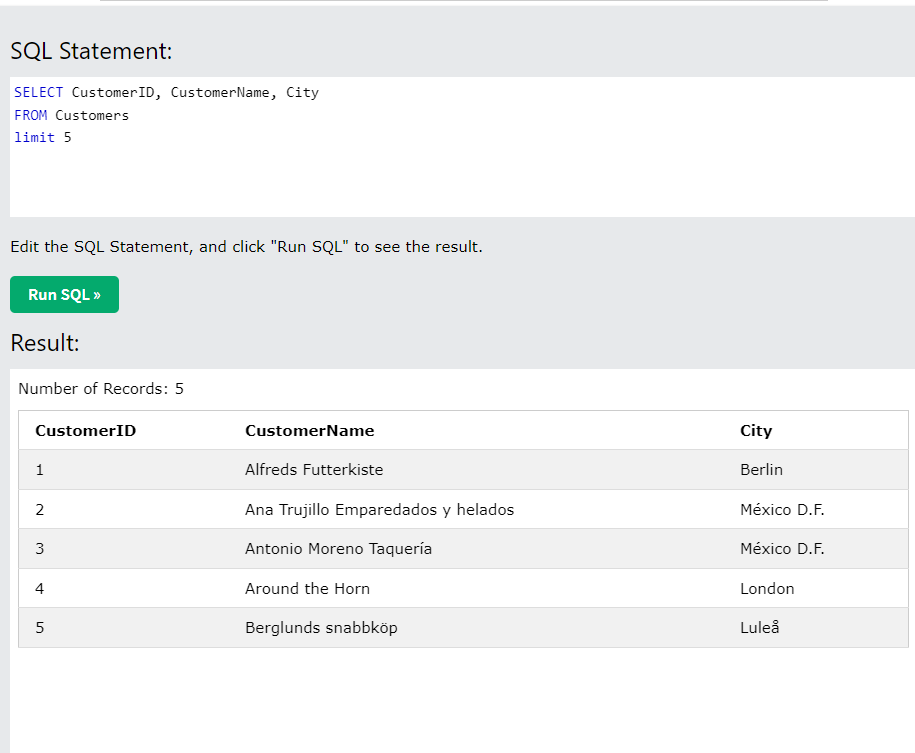
Task: Click CustomerID 3 cell
Action: 40,549
